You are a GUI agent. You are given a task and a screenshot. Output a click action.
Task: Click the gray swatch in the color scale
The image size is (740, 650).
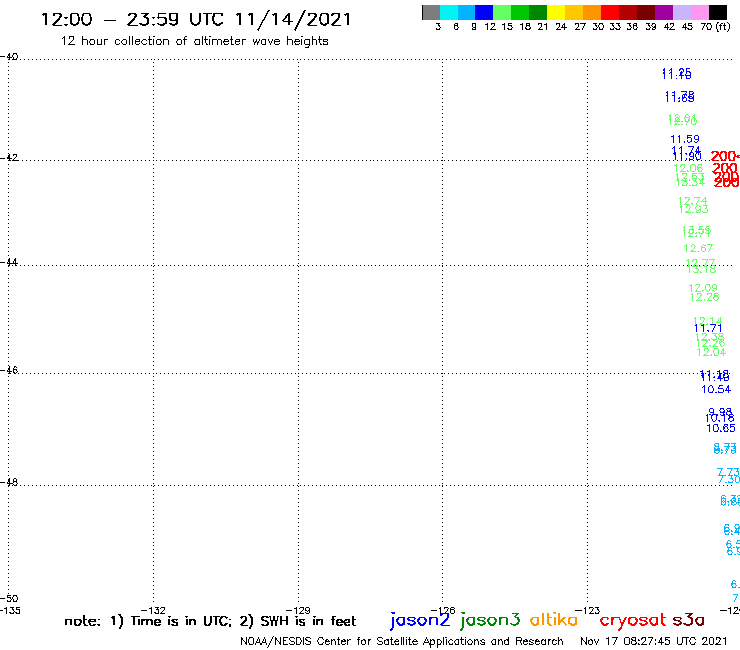pyautogui.click(x=431, y=12)
